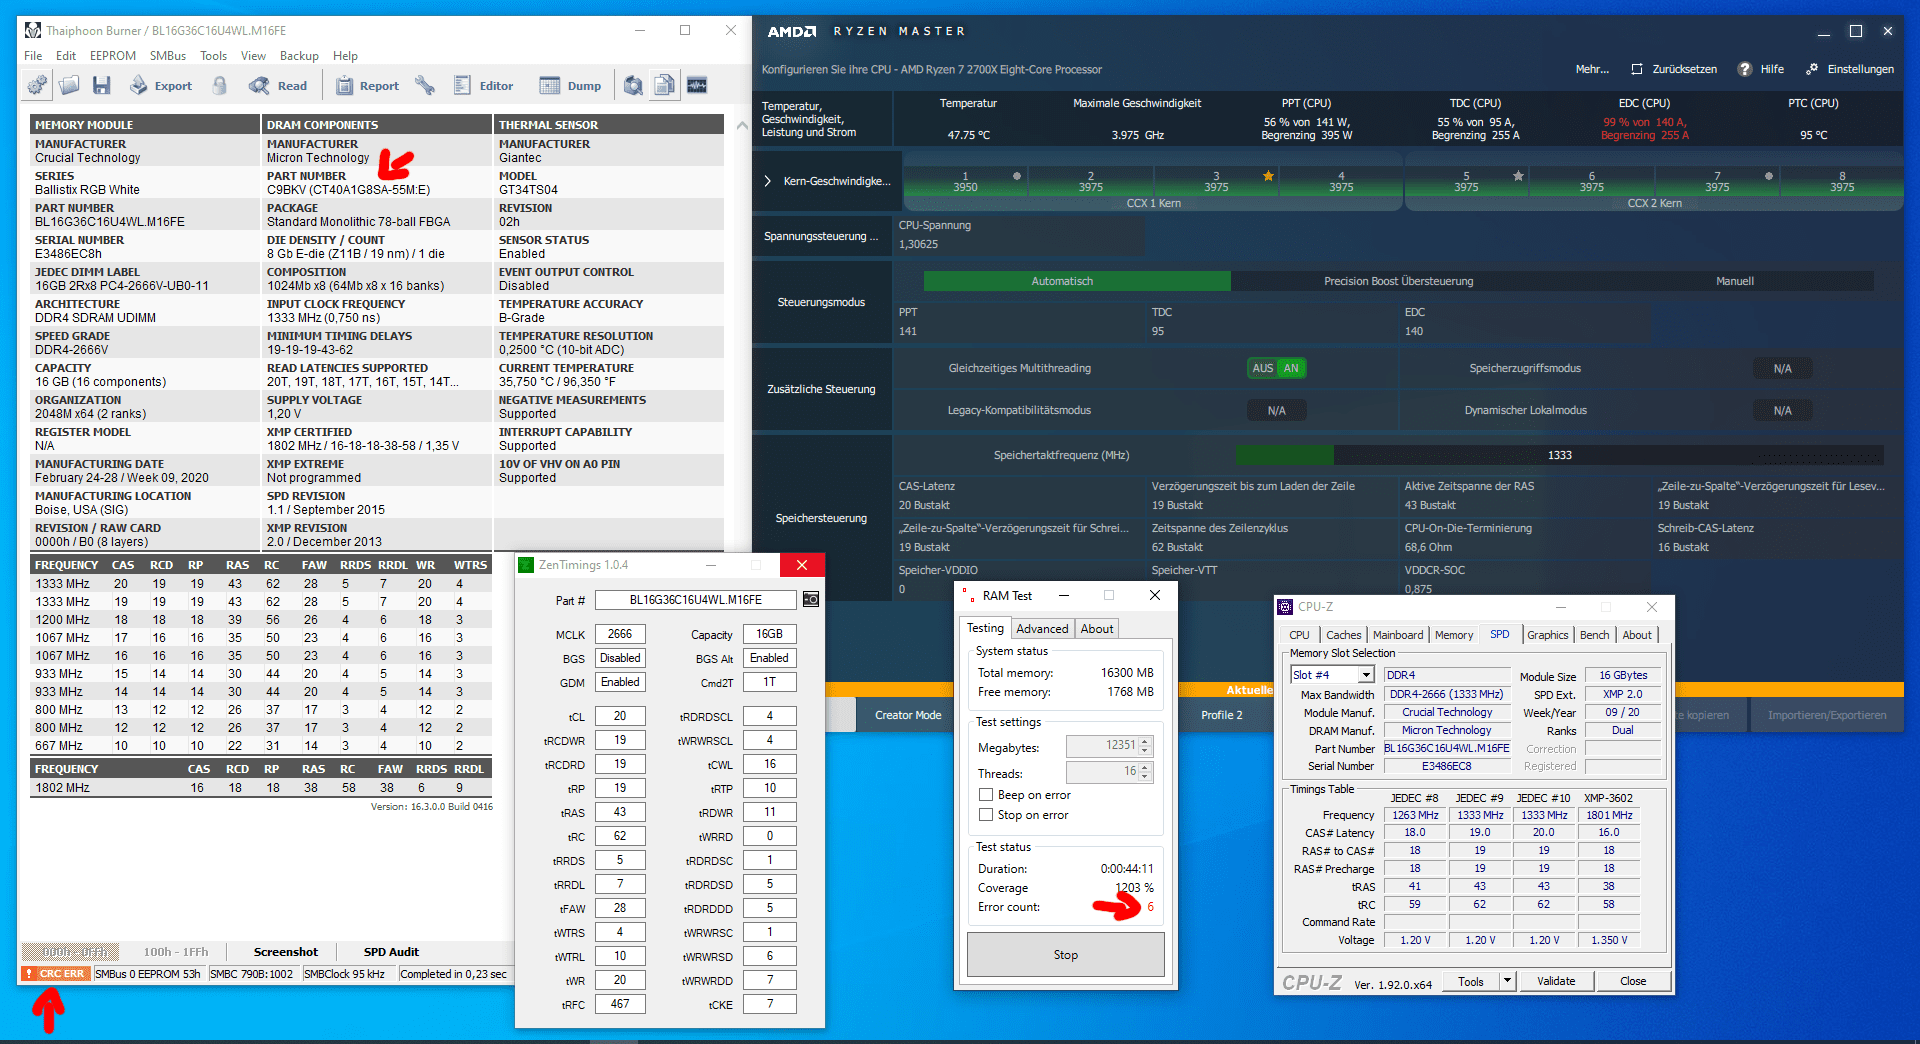
Task: Click Hilfe question mark icon in Ryzen Master
Action: 1745,69
